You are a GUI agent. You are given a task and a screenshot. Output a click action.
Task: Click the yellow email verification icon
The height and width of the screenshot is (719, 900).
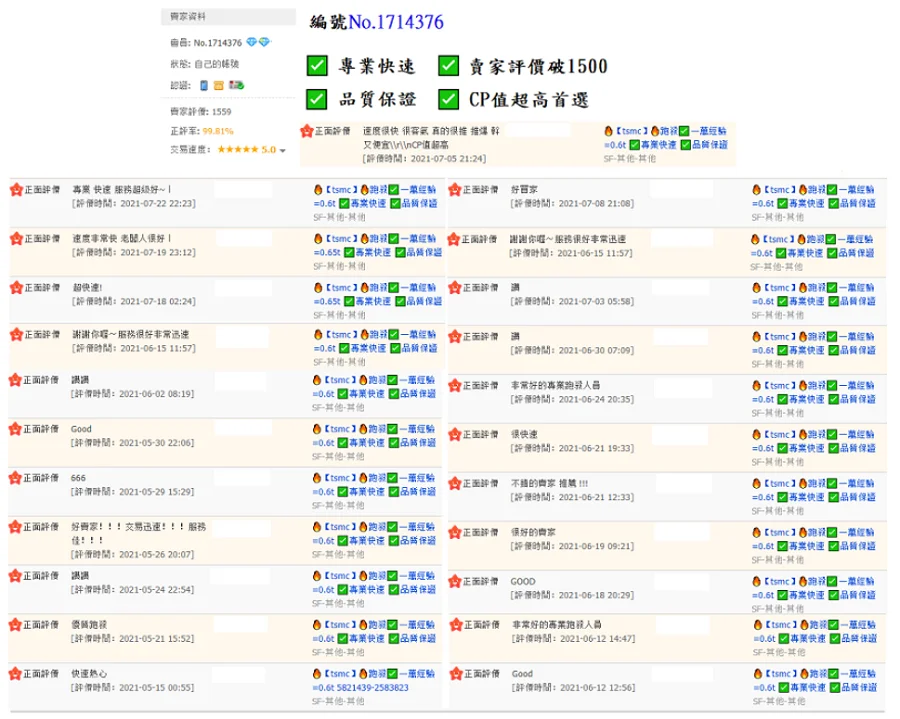click(x=218, y=86)
